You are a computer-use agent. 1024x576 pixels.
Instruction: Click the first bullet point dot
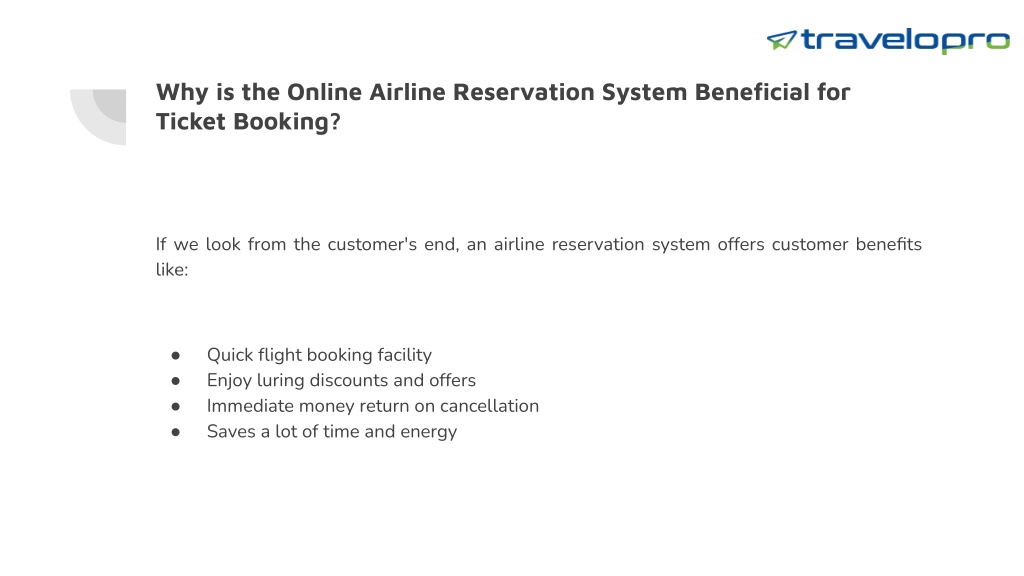176,355
